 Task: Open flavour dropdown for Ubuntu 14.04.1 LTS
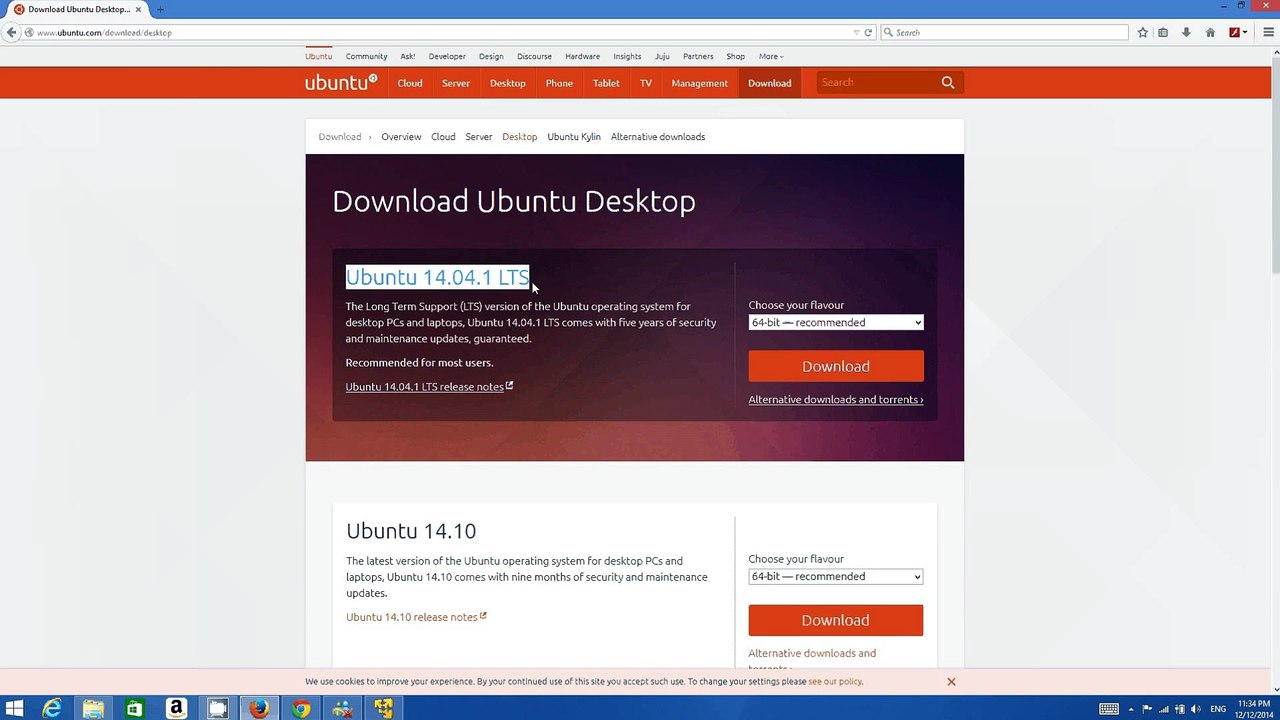(836, 322)
